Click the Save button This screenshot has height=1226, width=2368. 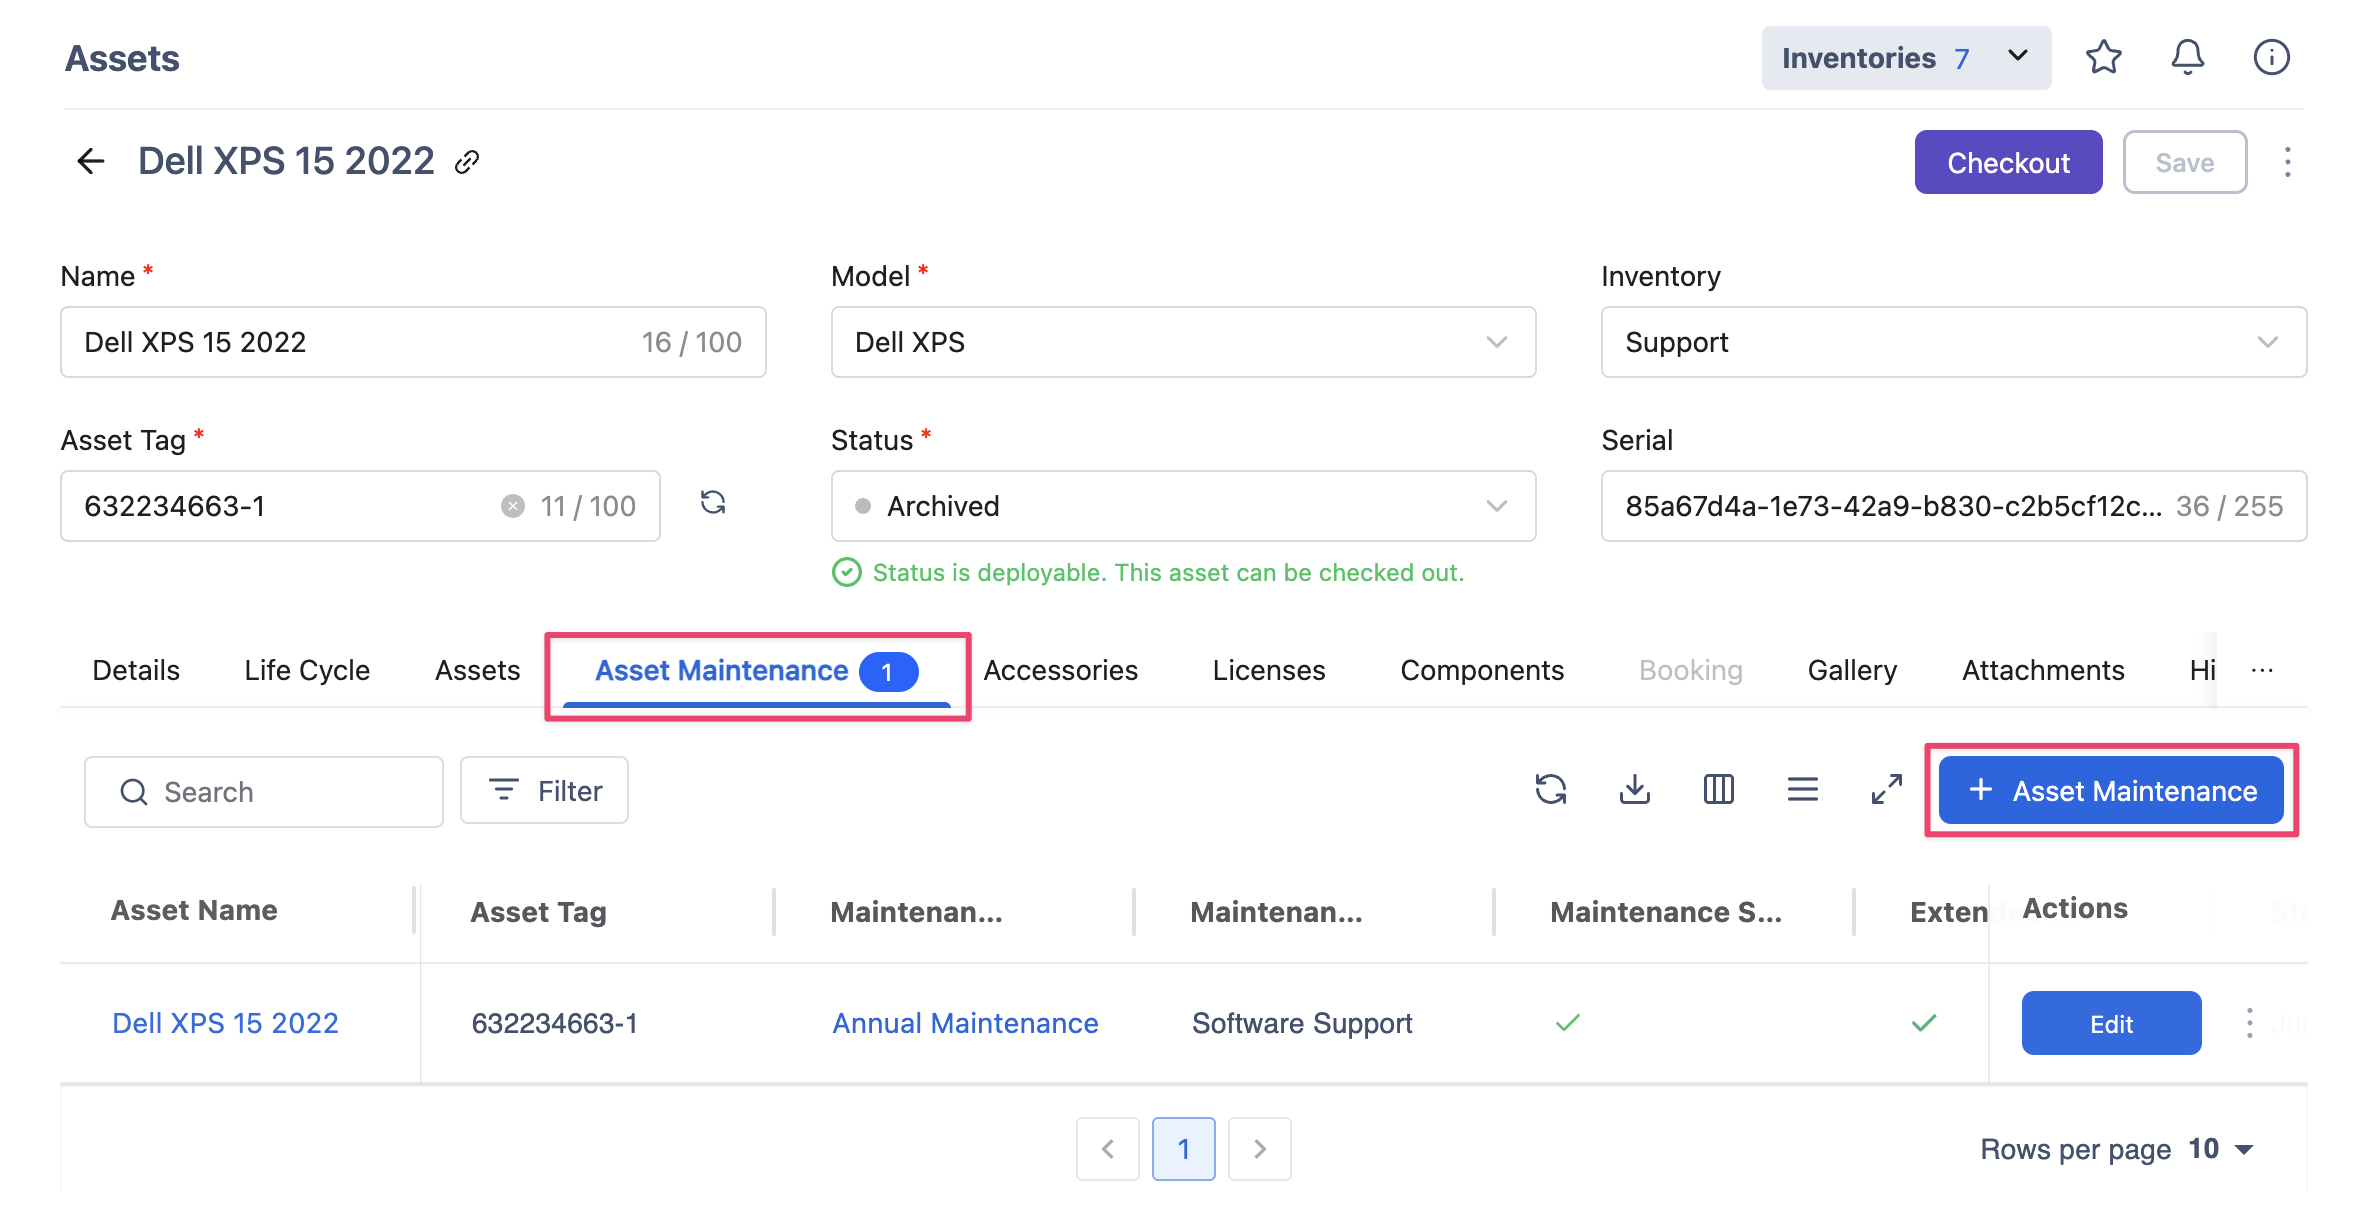[x=2185, y=162]
